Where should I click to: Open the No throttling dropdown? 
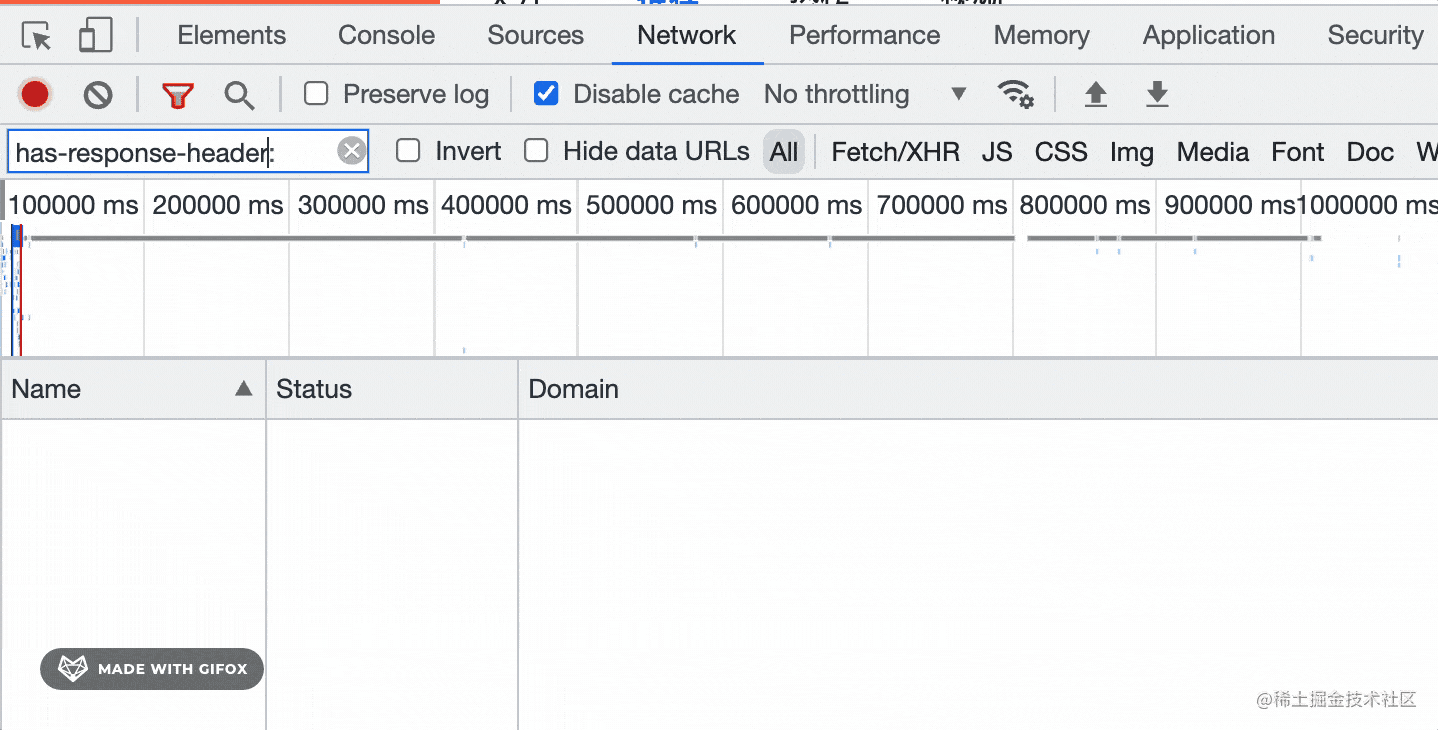[865, 94]
